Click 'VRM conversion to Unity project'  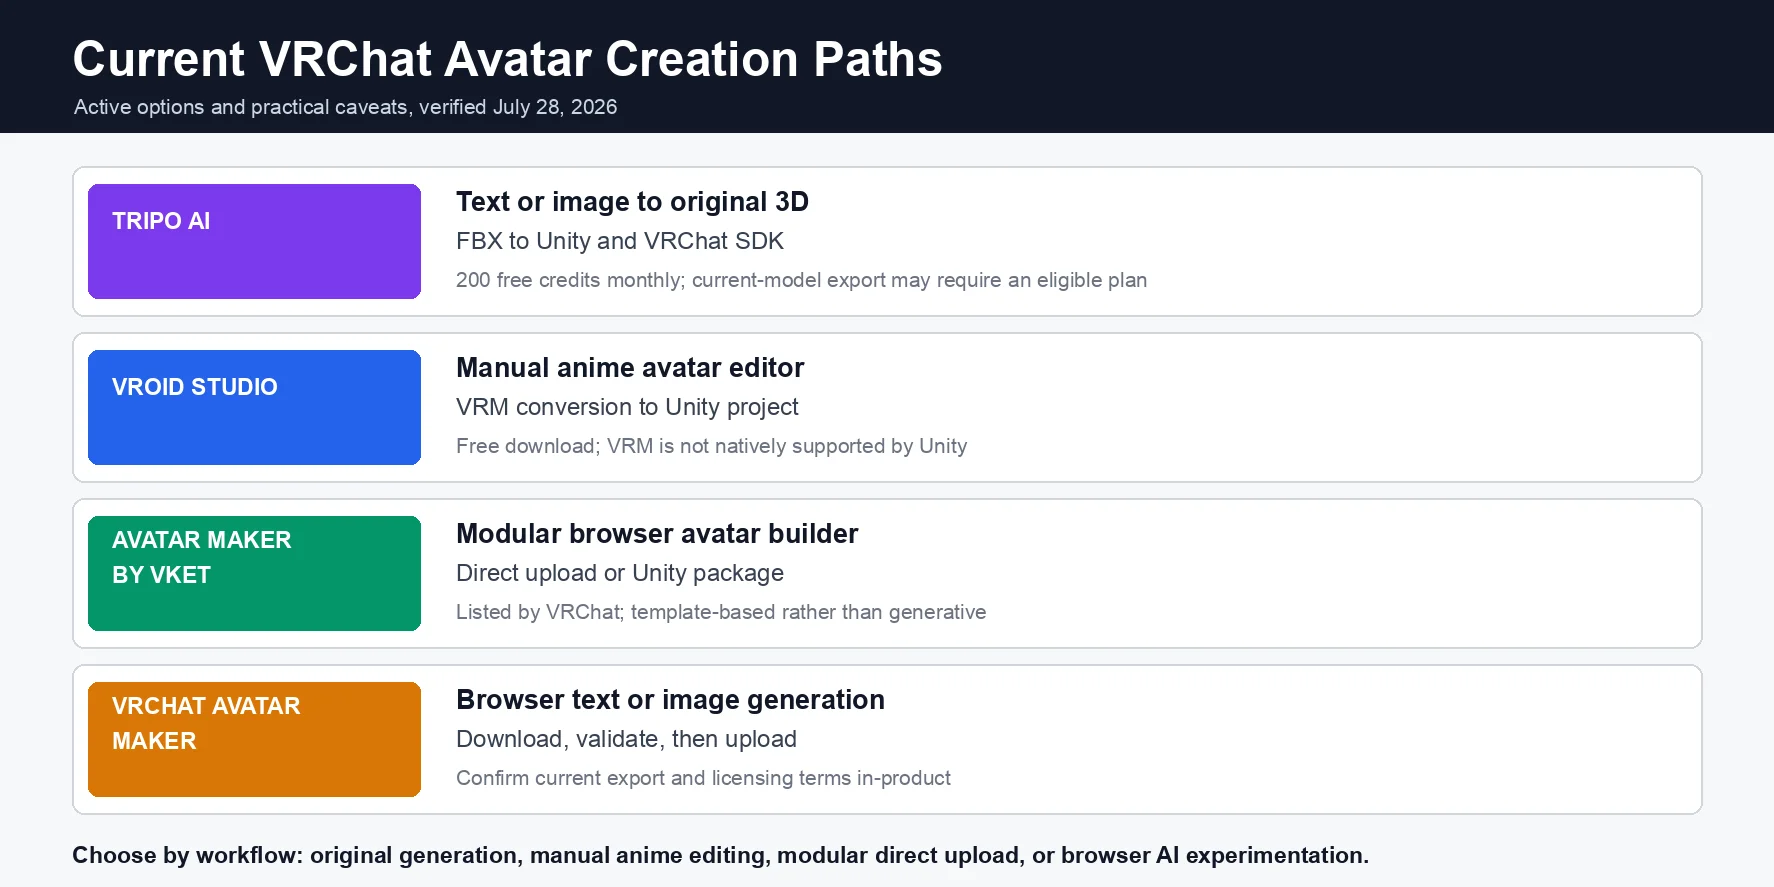(627, 407)
